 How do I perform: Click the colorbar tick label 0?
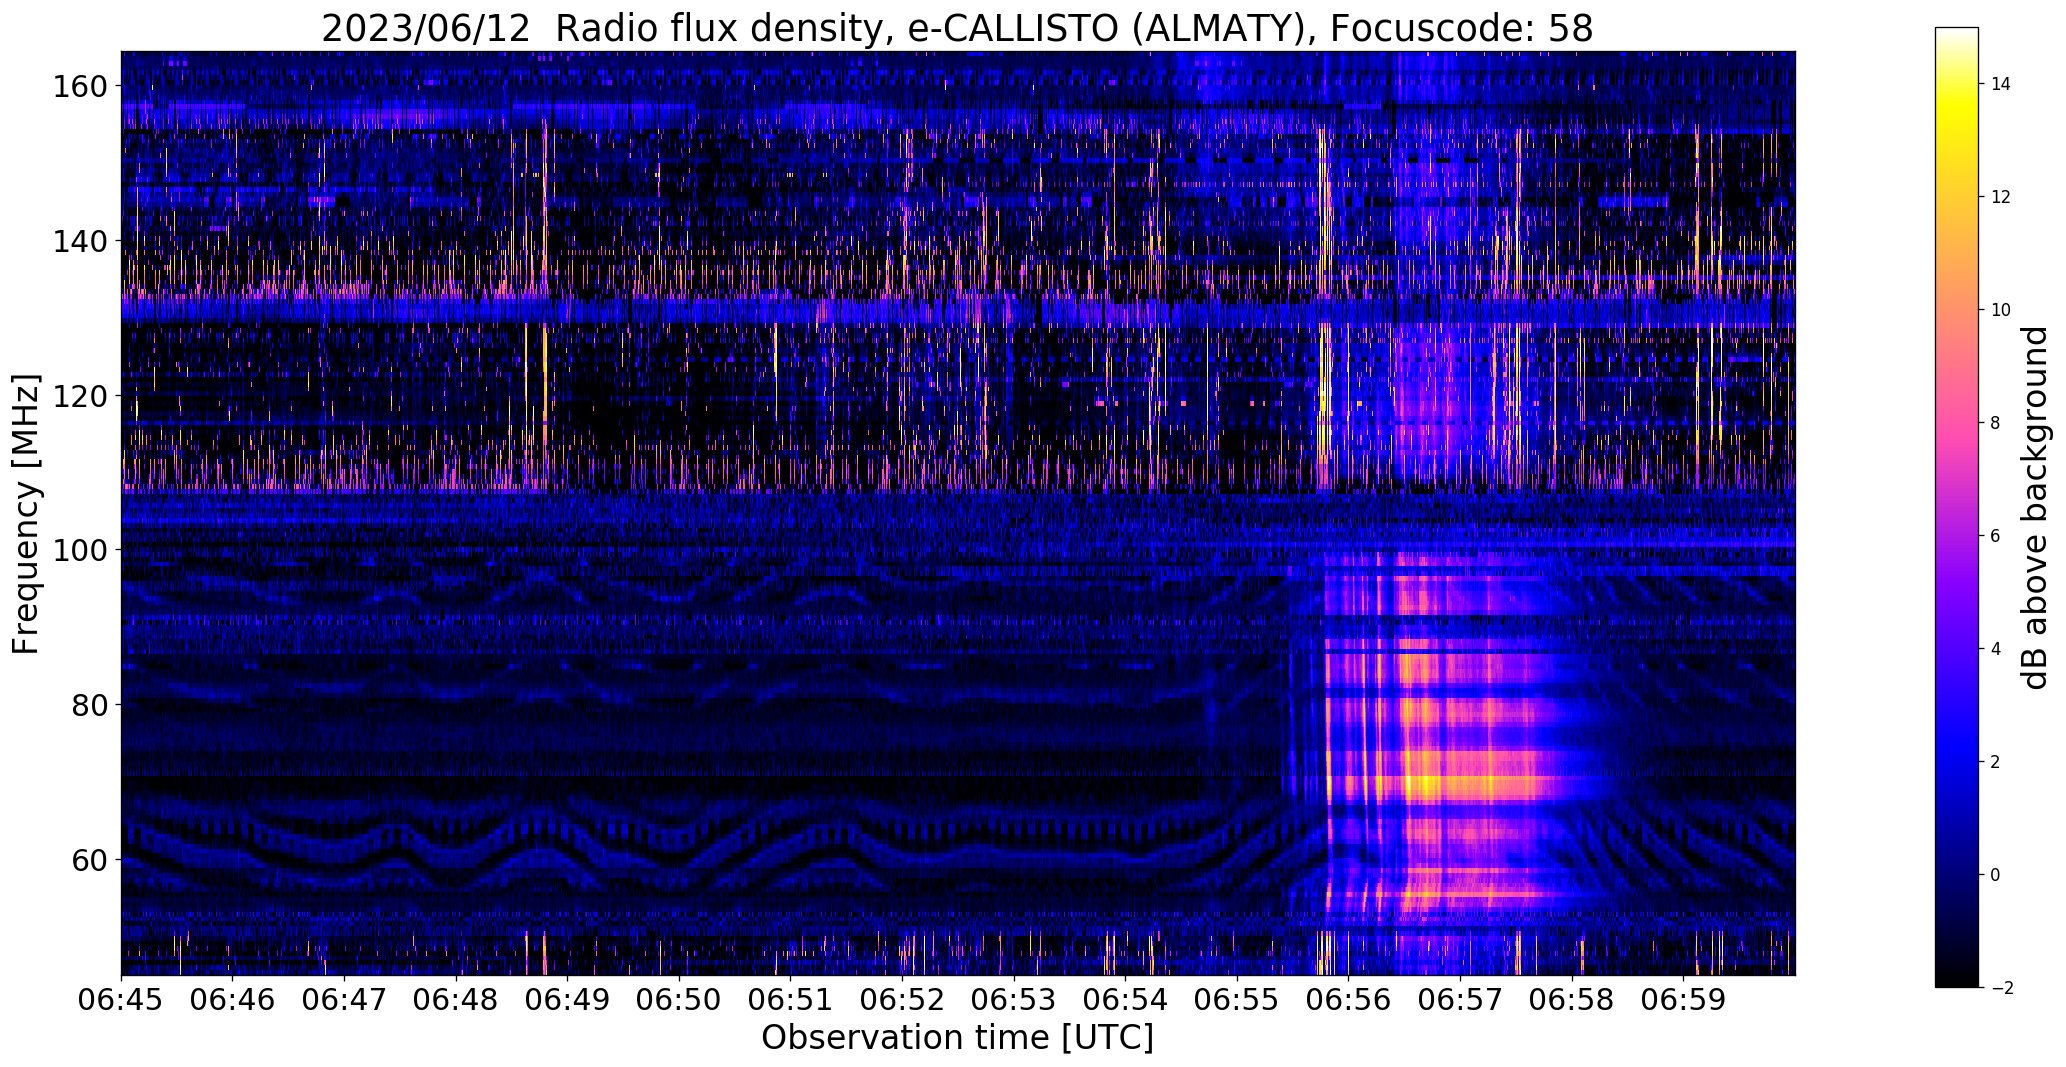[x=1995, y=875]
